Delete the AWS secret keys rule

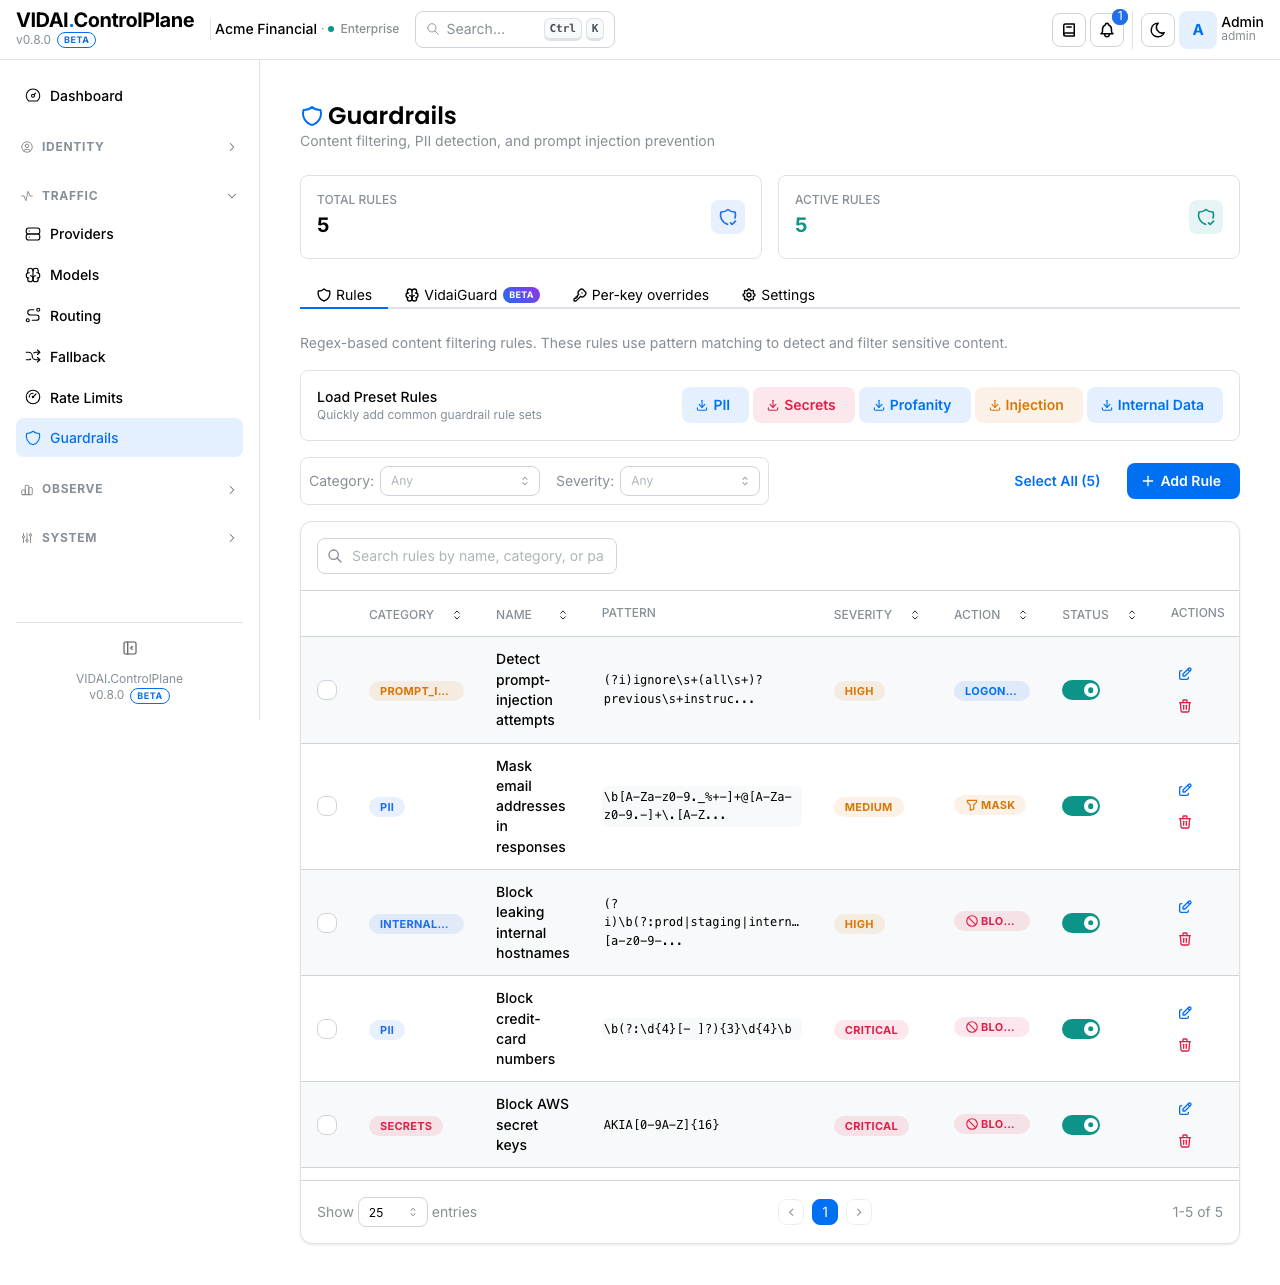[1185, 1141]
